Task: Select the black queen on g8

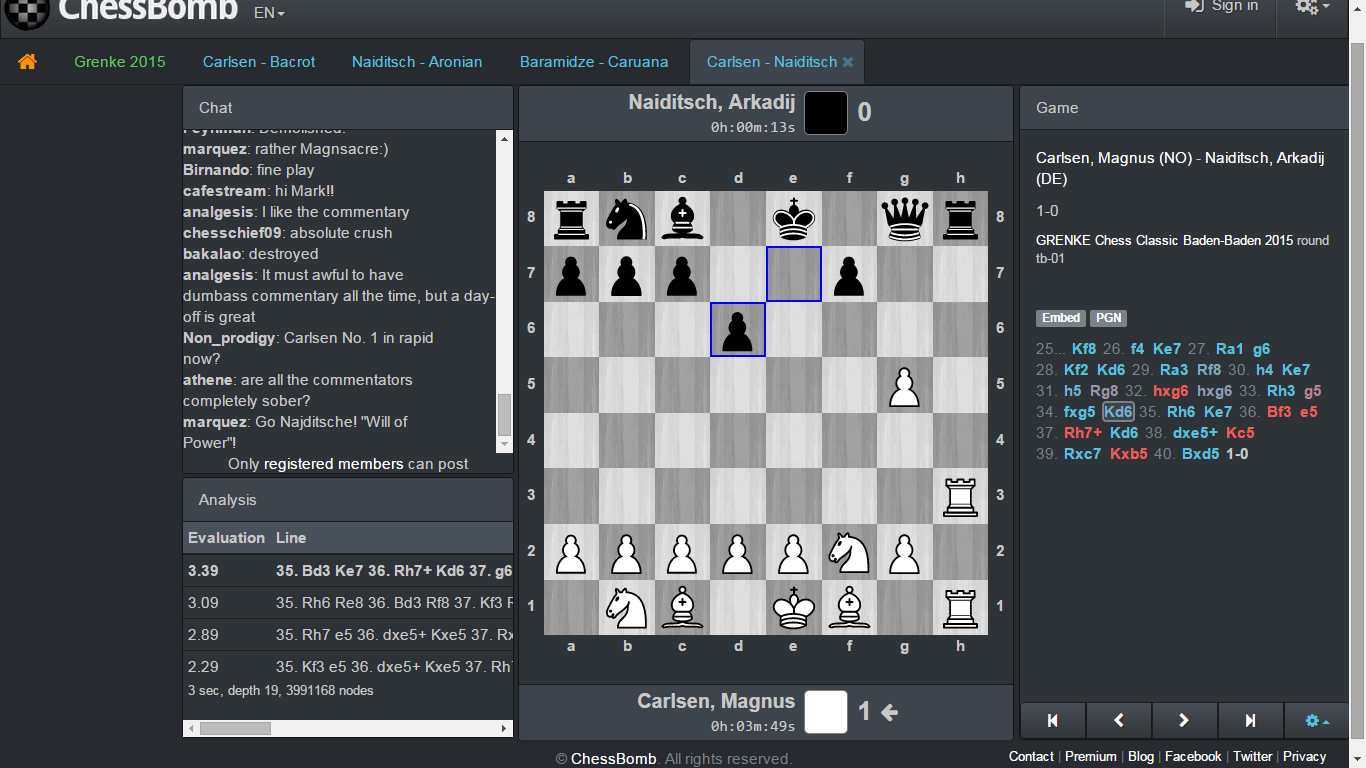Action: click(x=904, y=219)
